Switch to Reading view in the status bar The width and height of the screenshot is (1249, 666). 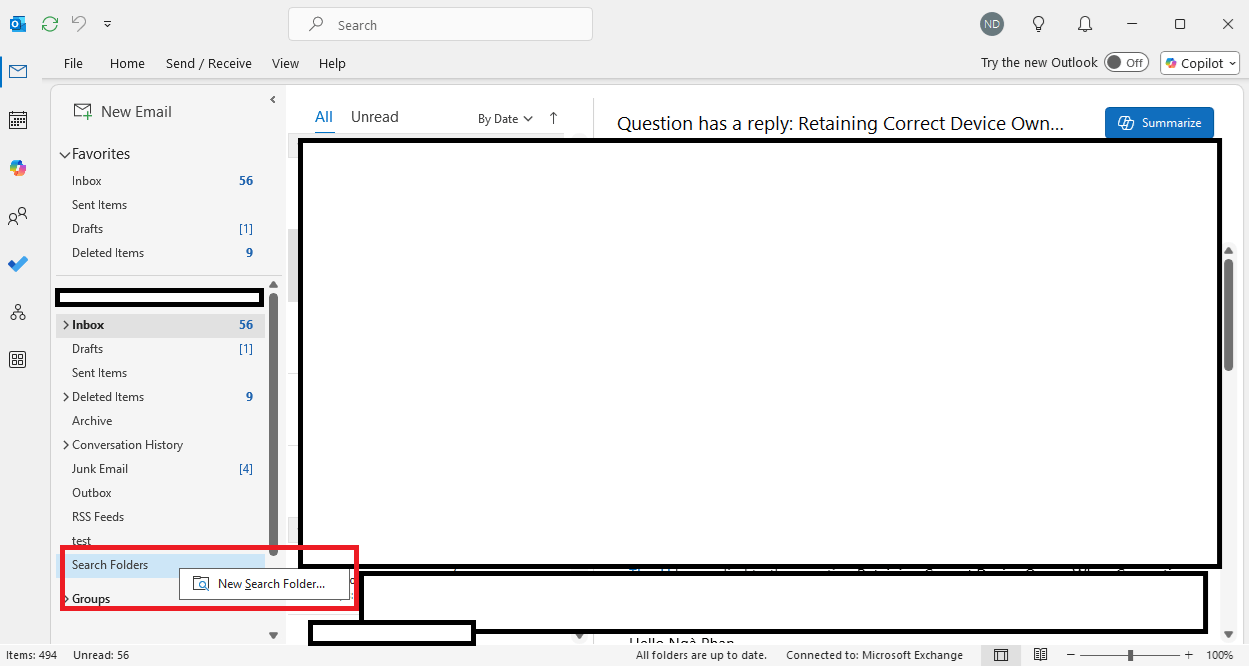click(1040, 654)
